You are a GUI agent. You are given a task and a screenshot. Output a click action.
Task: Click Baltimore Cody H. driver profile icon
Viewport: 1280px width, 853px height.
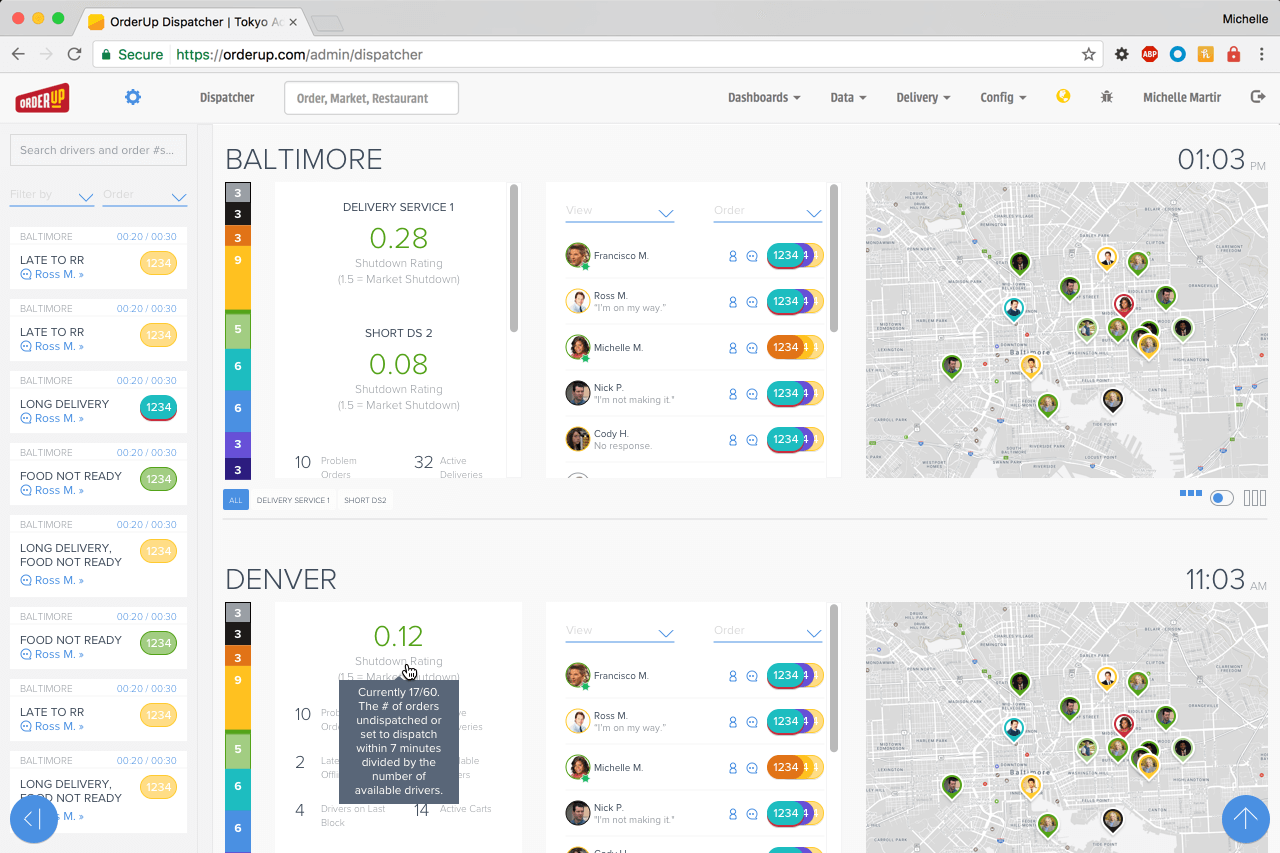pos(732,440)
